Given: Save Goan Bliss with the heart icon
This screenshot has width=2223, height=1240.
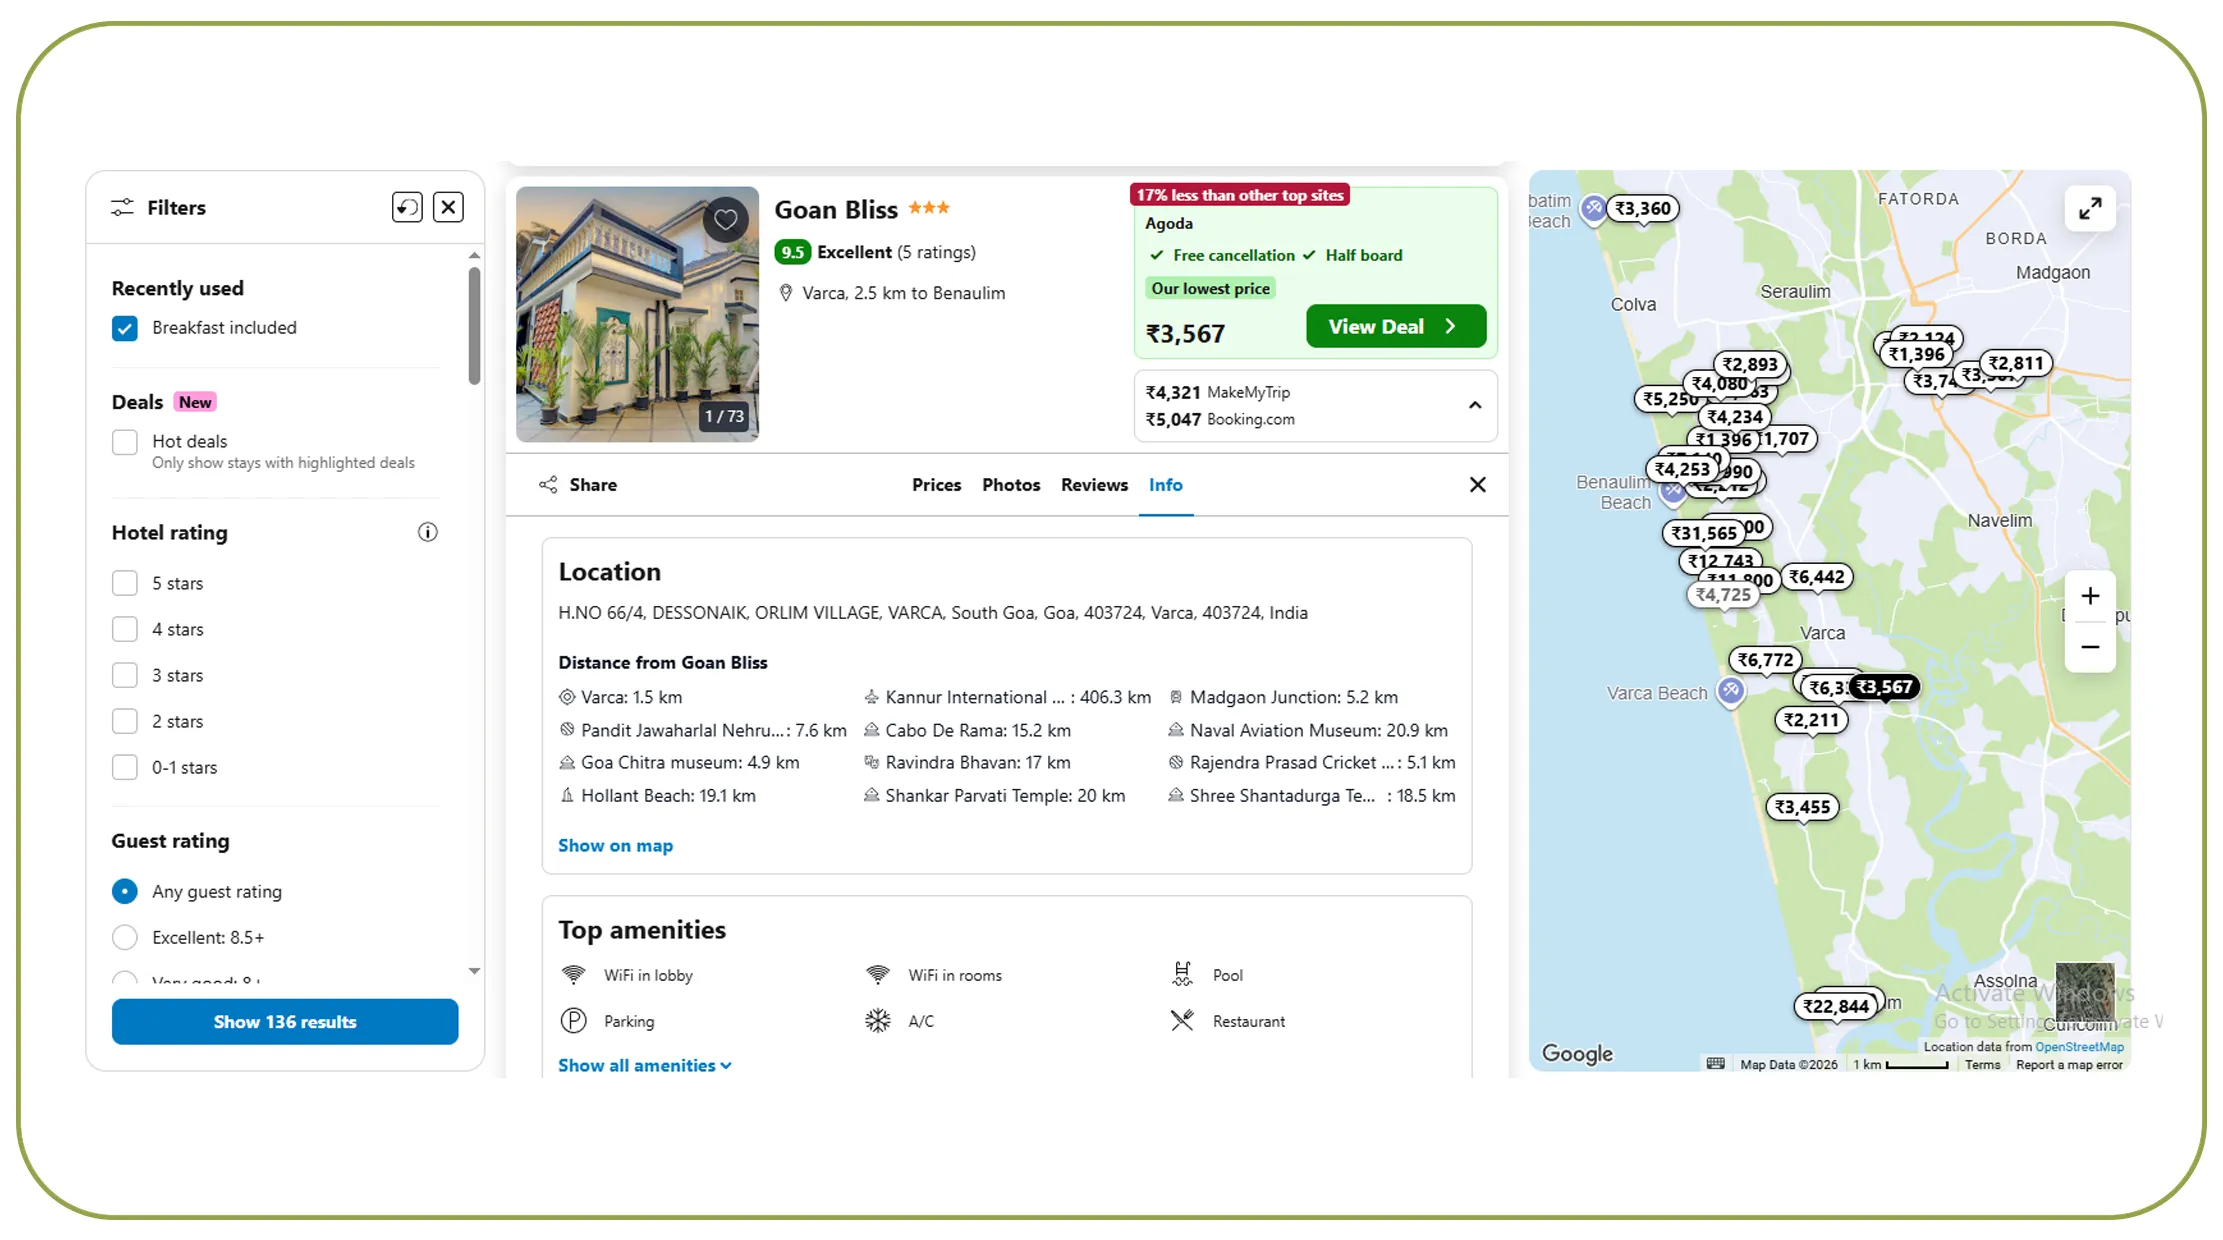Looking at the screenshot, I should click(726, 219).
